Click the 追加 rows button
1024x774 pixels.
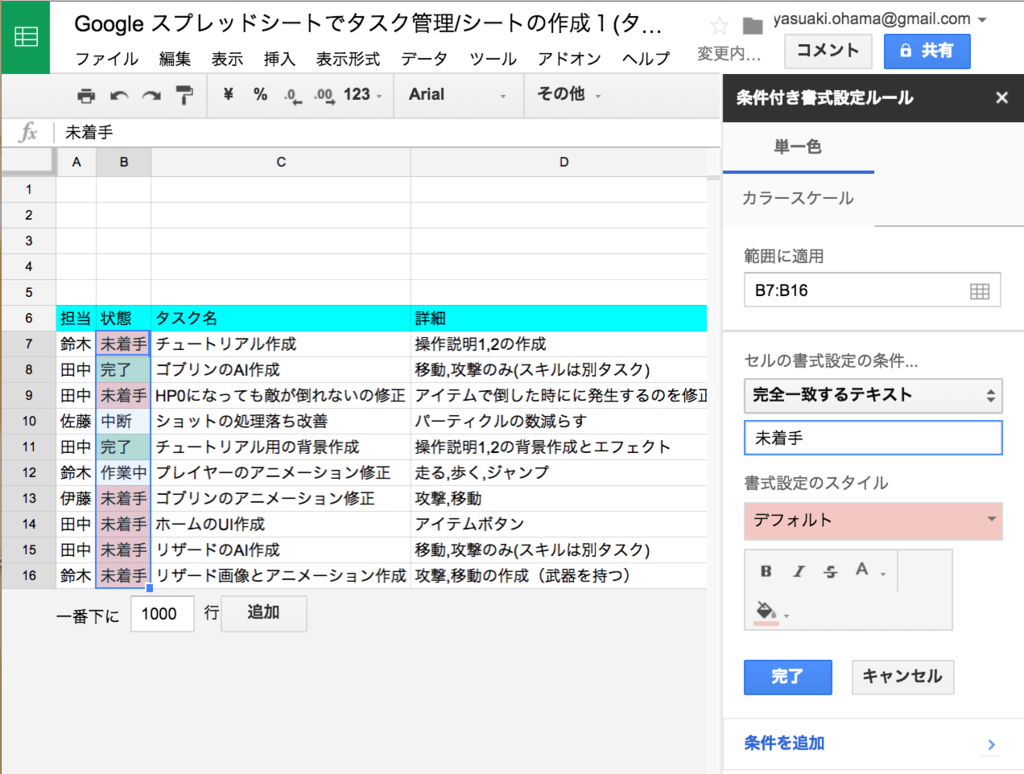pyautogui.click(x=264, y=613)
